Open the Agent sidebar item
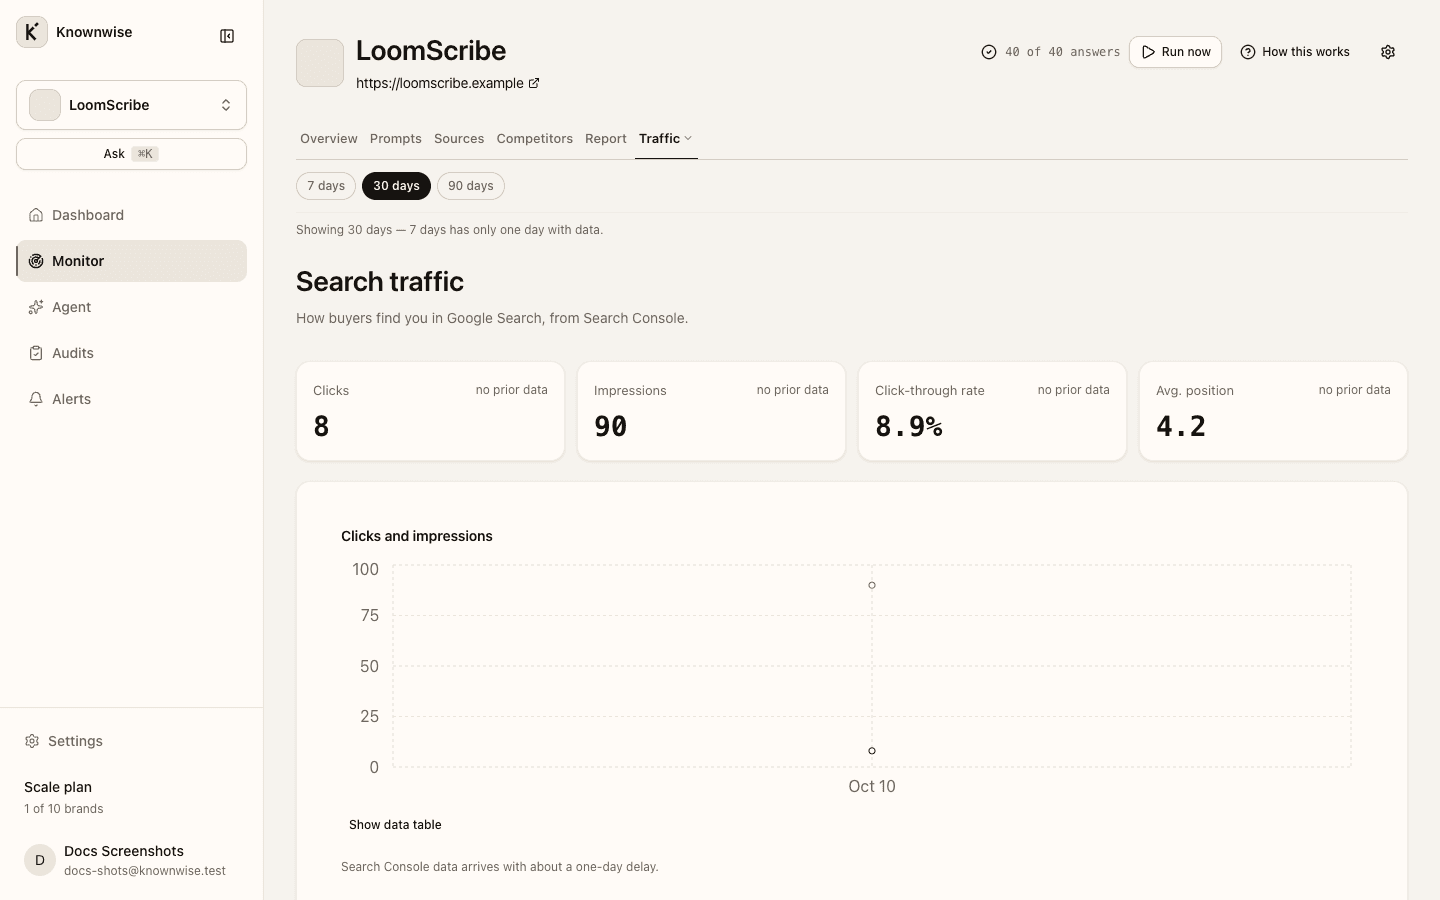The width and height of the screenshot is (1440, 900). (x=131, y=307)
